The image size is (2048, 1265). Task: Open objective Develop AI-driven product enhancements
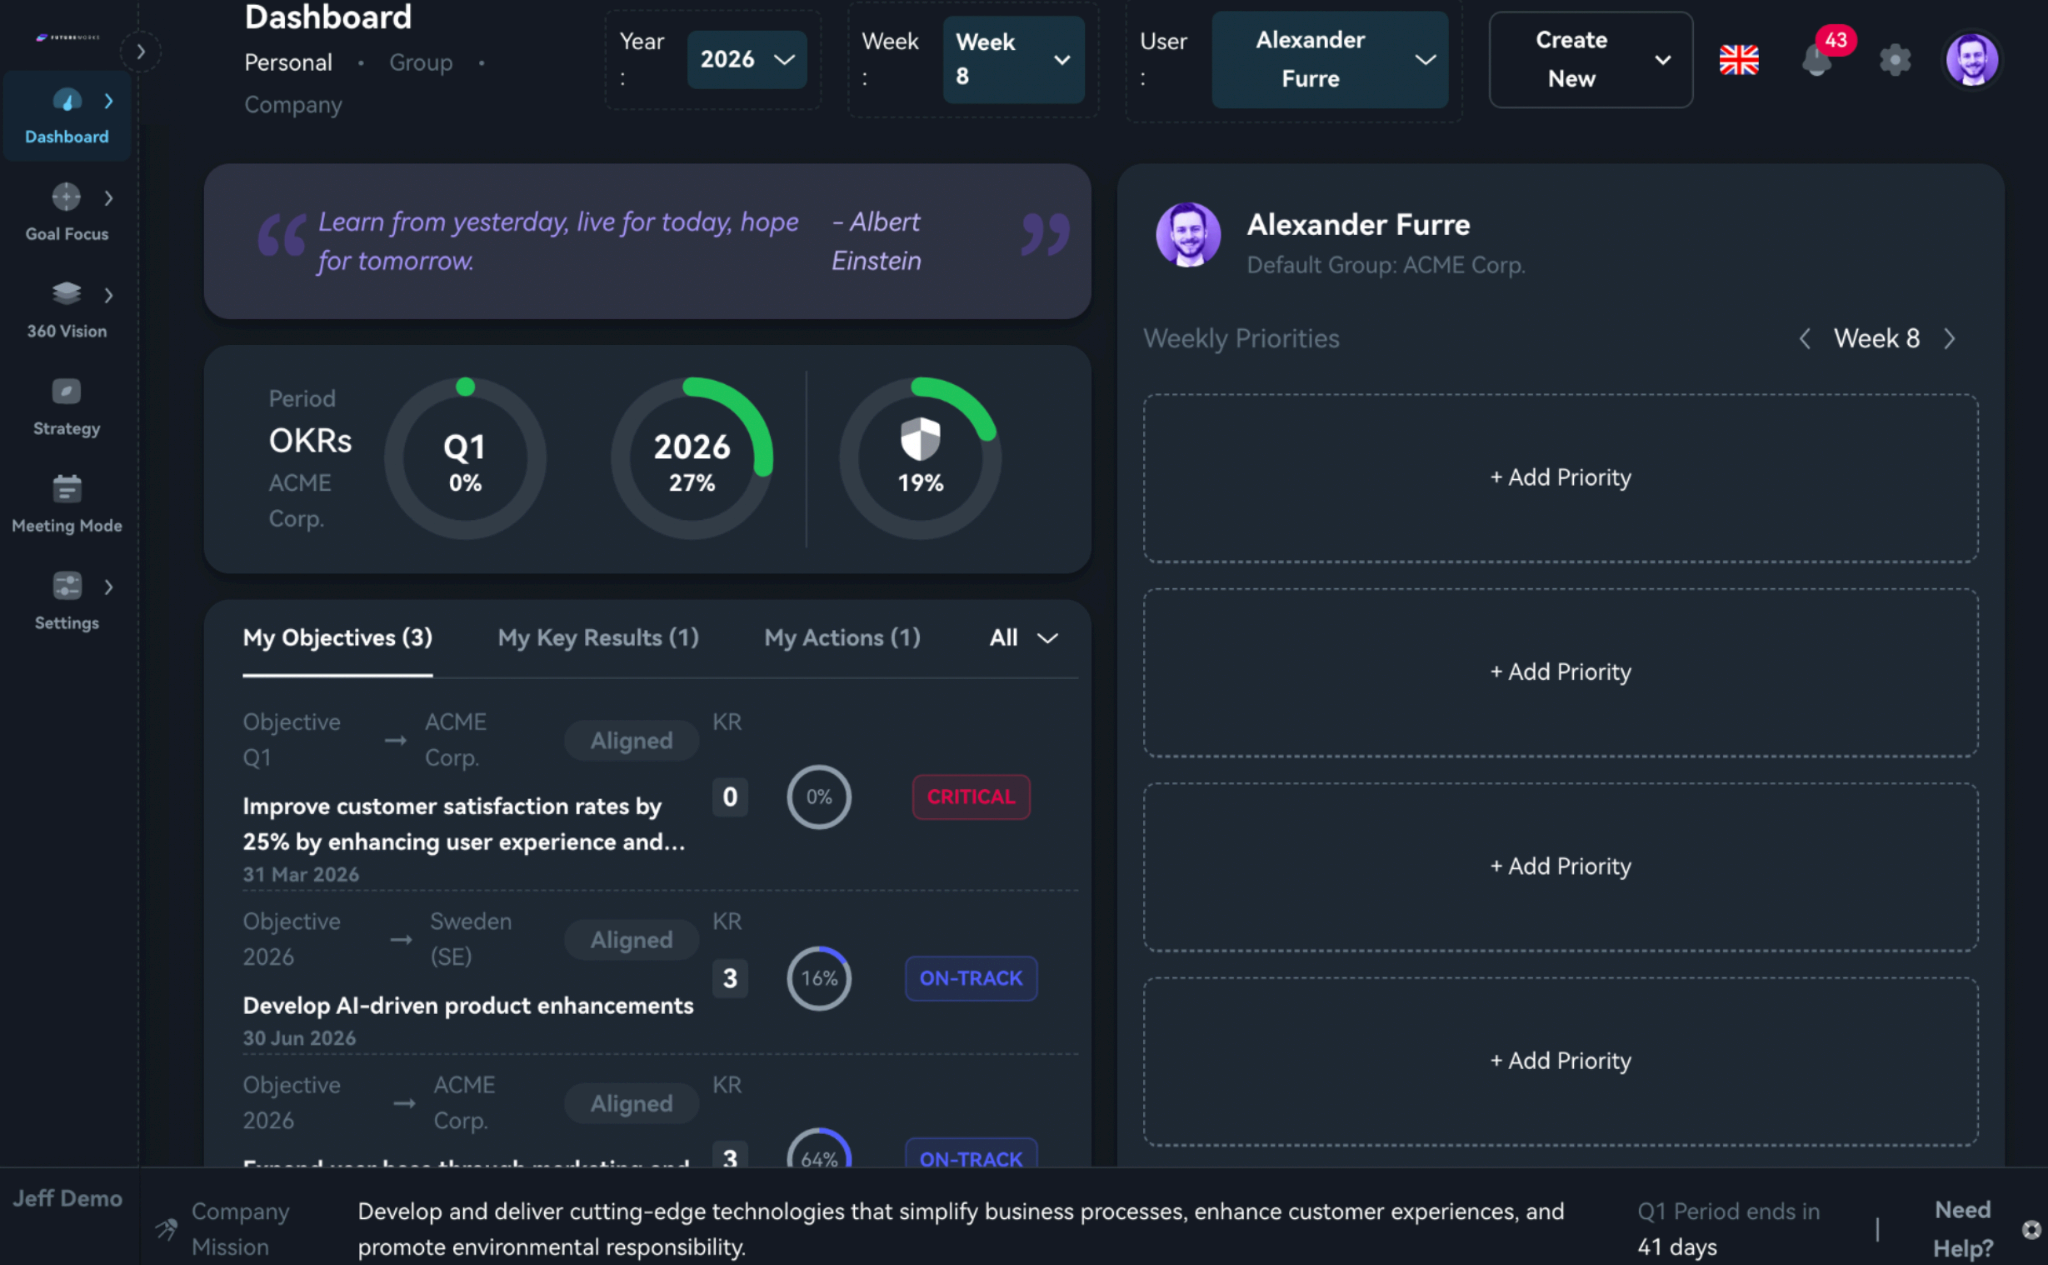click(468, 1006)
